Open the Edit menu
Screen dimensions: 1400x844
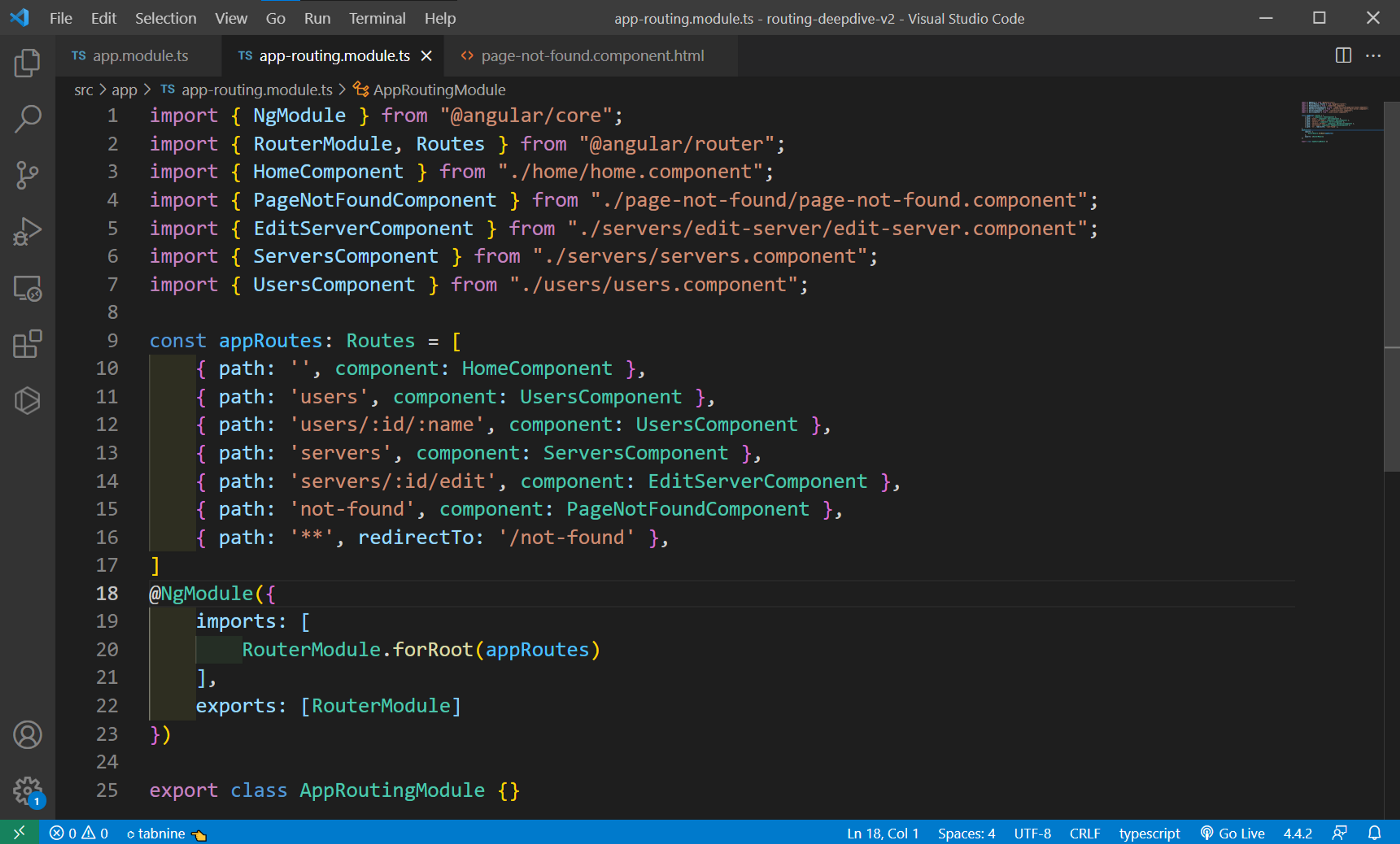pyautogui.click(x=103, y=18)
